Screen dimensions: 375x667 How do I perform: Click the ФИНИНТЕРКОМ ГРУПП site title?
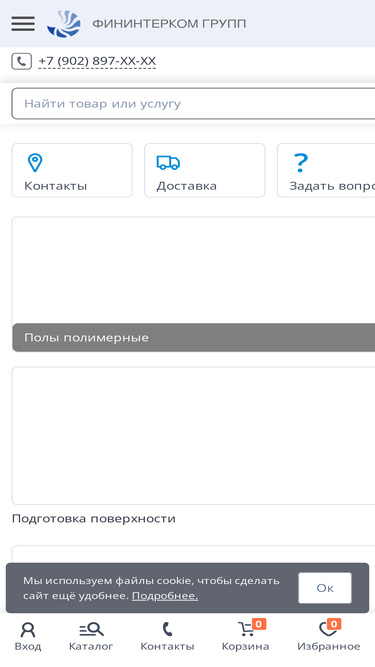coord(169,24)
